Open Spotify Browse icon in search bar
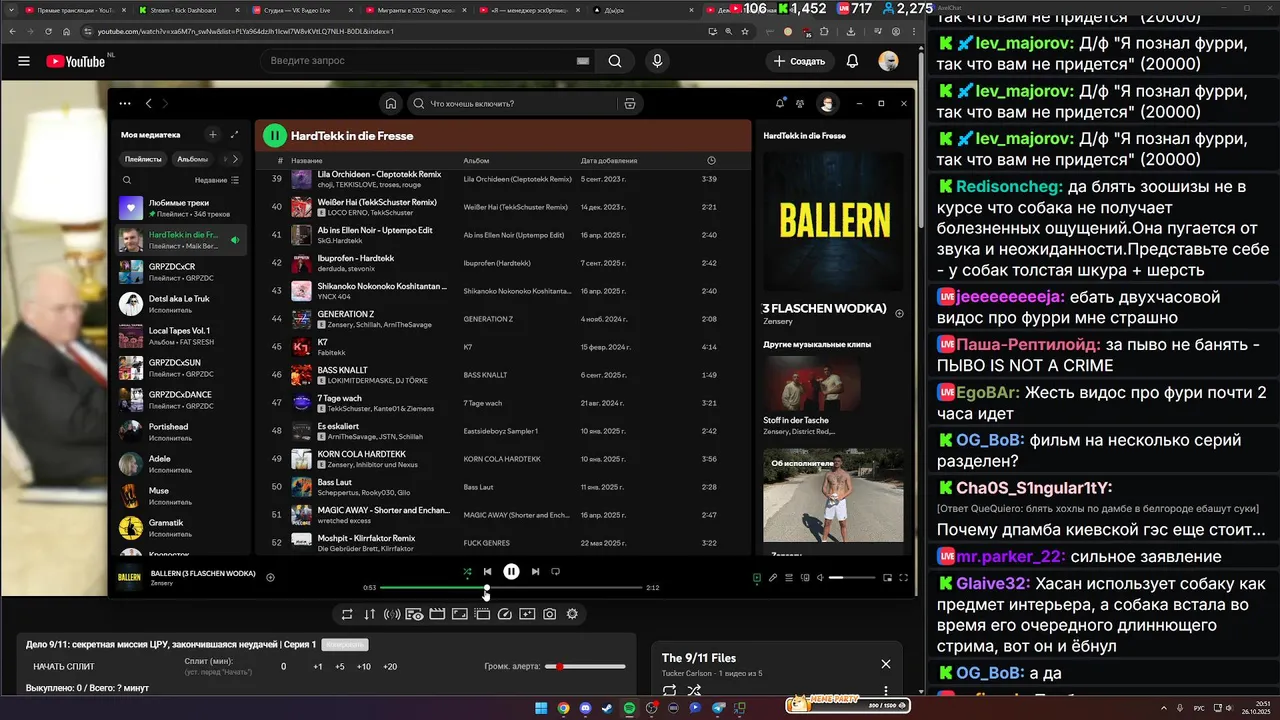 coord(629,103)
